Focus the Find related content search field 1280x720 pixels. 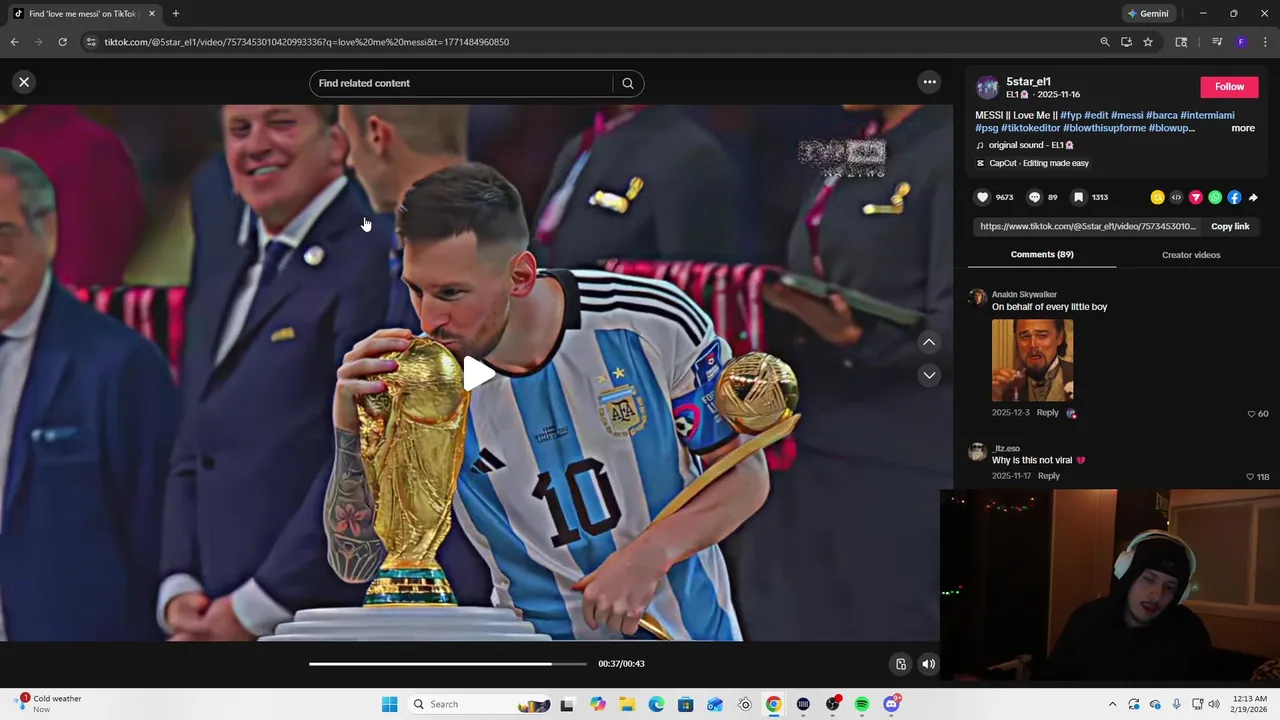pyautogui.click(x=462, y=83)
